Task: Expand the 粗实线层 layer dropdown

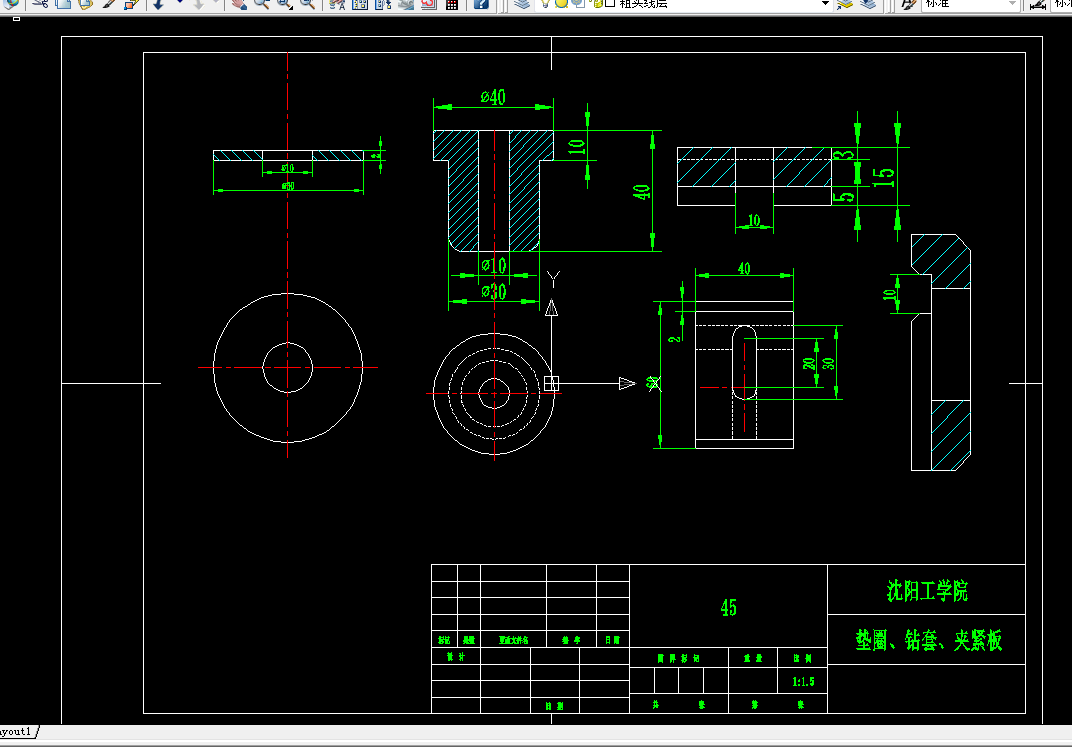Action: point(825,3)
